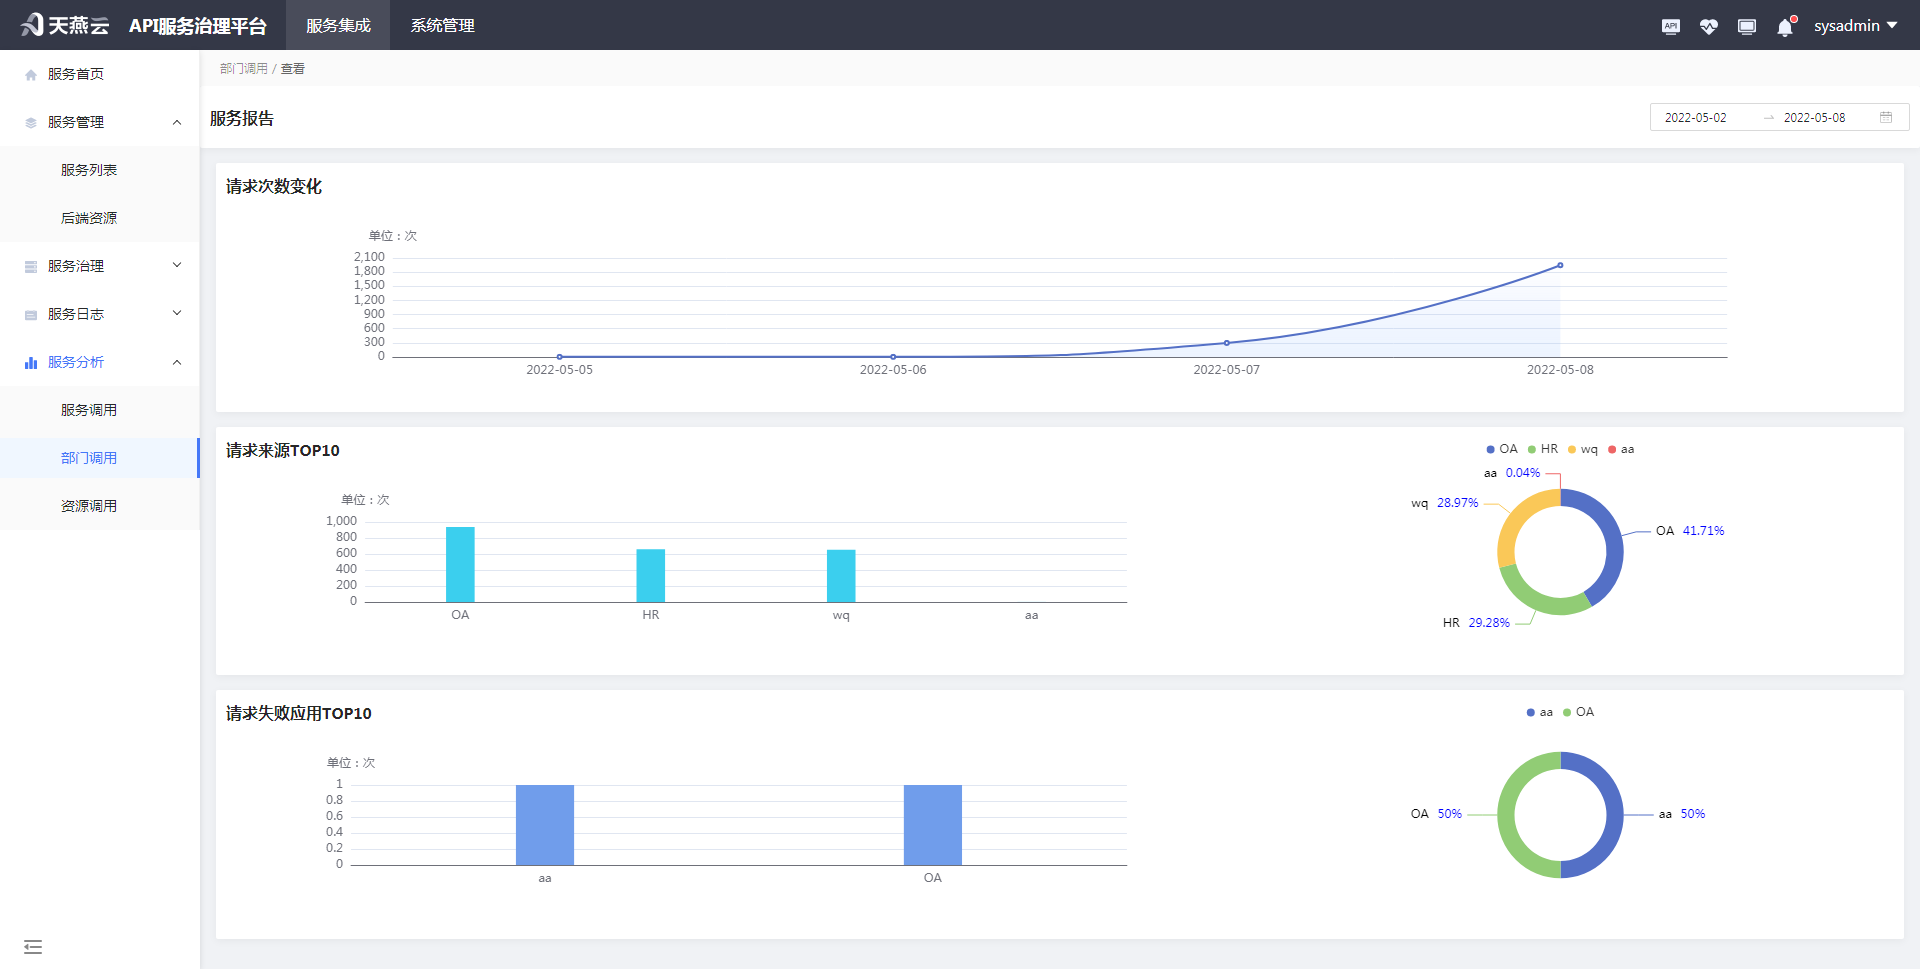Toggle the OA legend in 请求来源TOP10 chart

[1501, 449]
